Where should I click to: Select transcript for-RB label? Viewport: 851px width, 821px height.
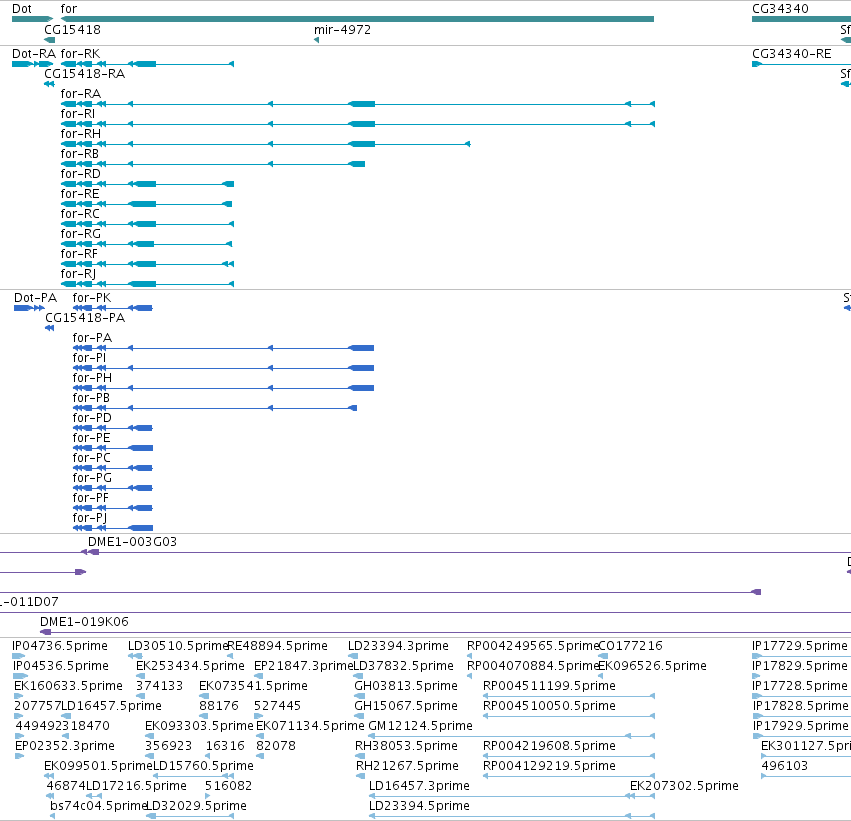pos(80,154)
